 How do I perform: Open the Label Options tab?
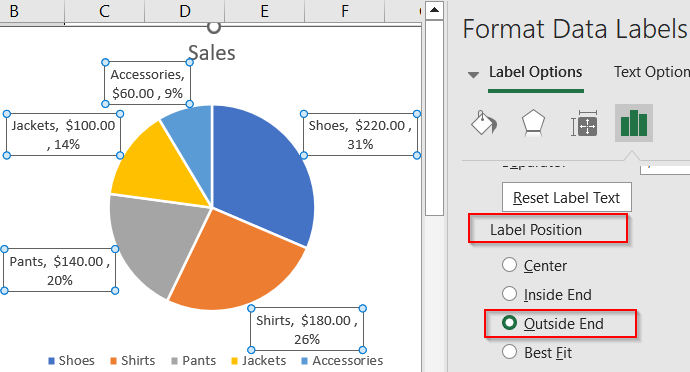(536, 72)
